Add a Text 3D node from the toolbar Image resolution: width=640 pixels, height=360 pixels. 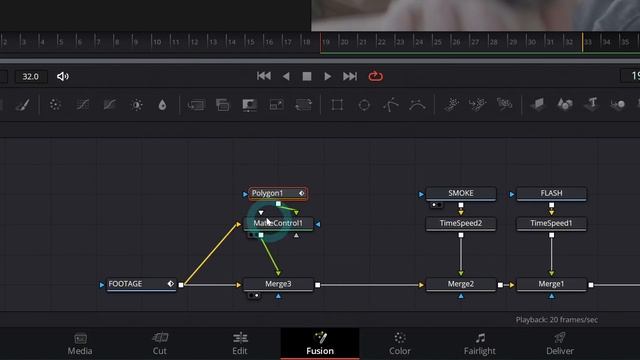coord(592,104)
